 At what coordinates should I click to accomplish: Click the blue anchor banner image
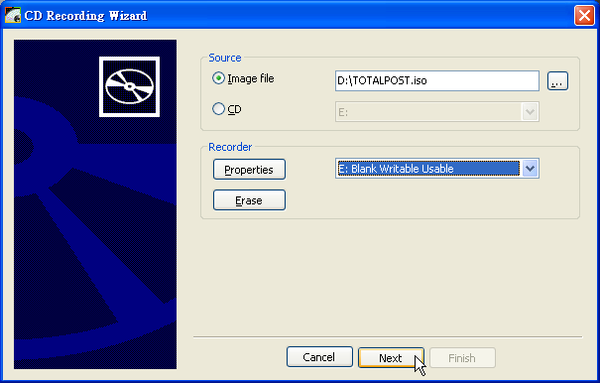[95, 204]
